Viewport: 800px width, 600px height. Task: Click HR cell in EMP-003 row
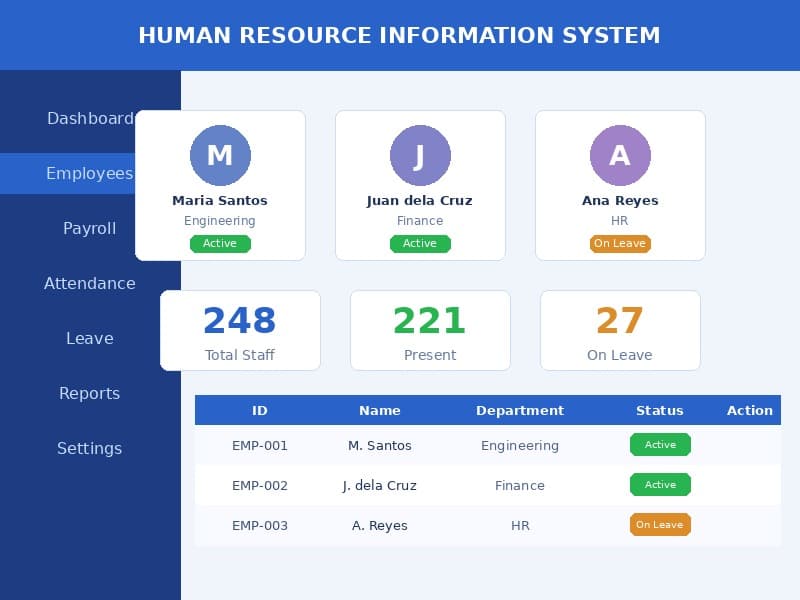click(x=520, y=526)
